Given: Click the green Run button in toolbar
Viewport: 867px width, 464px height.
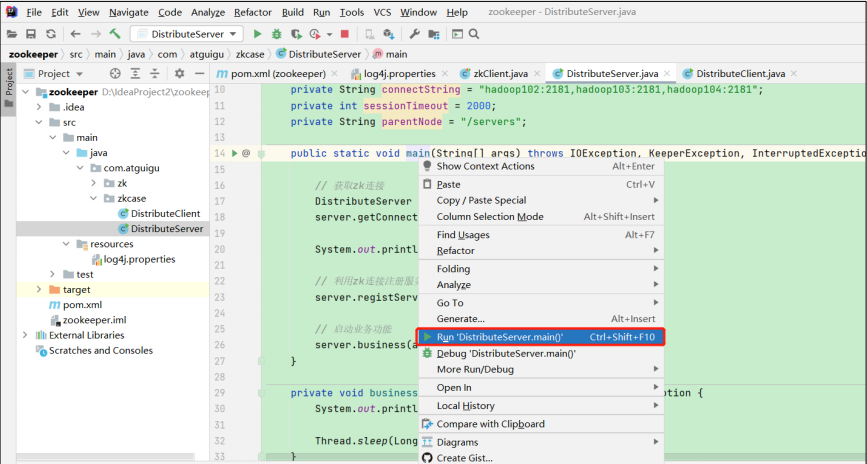Looking at the screenshot, I should (x=258, y=34).
